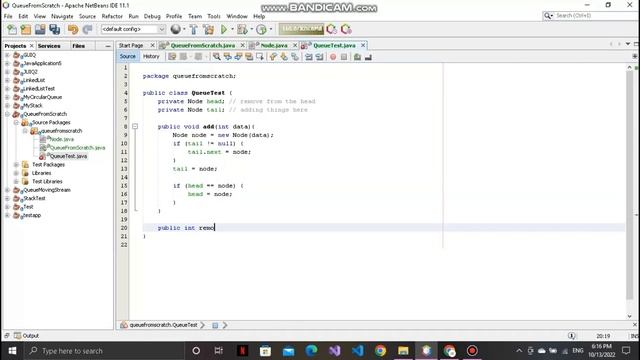The height and width of the screenshot is (360, 640).
Task: Open the dropdown arrow next to Run Project
Action: (232, 29)
